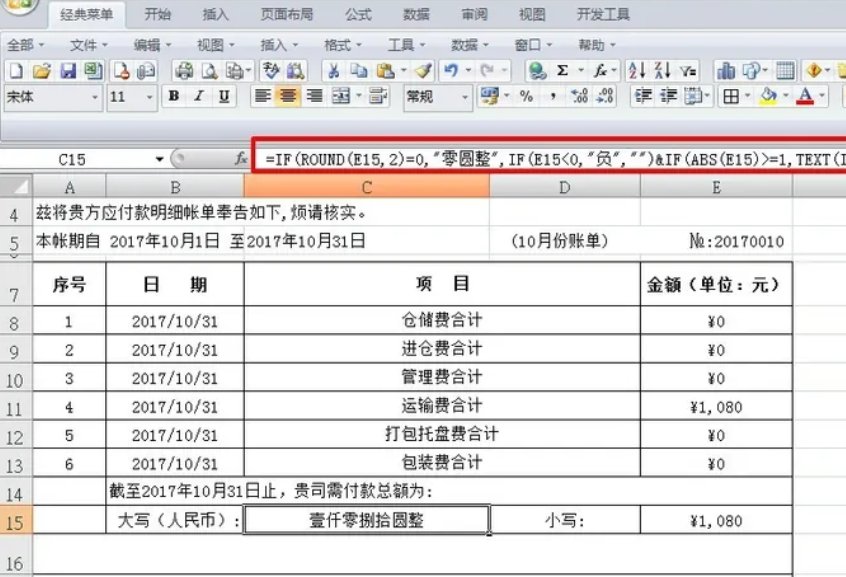Open the 窗口 classic menu
This screenshot has width=846, height=577.
pos(534,45)
